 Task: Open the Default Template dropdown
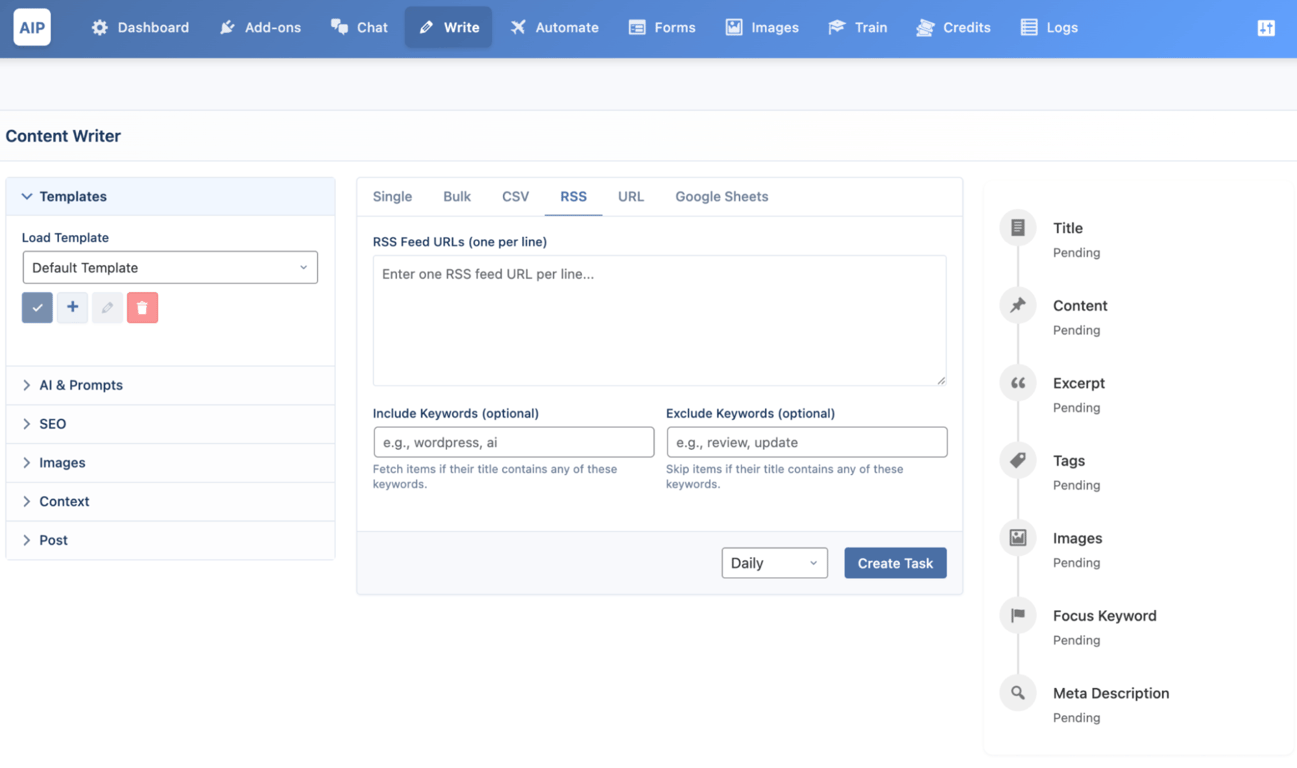pos(170,267)
